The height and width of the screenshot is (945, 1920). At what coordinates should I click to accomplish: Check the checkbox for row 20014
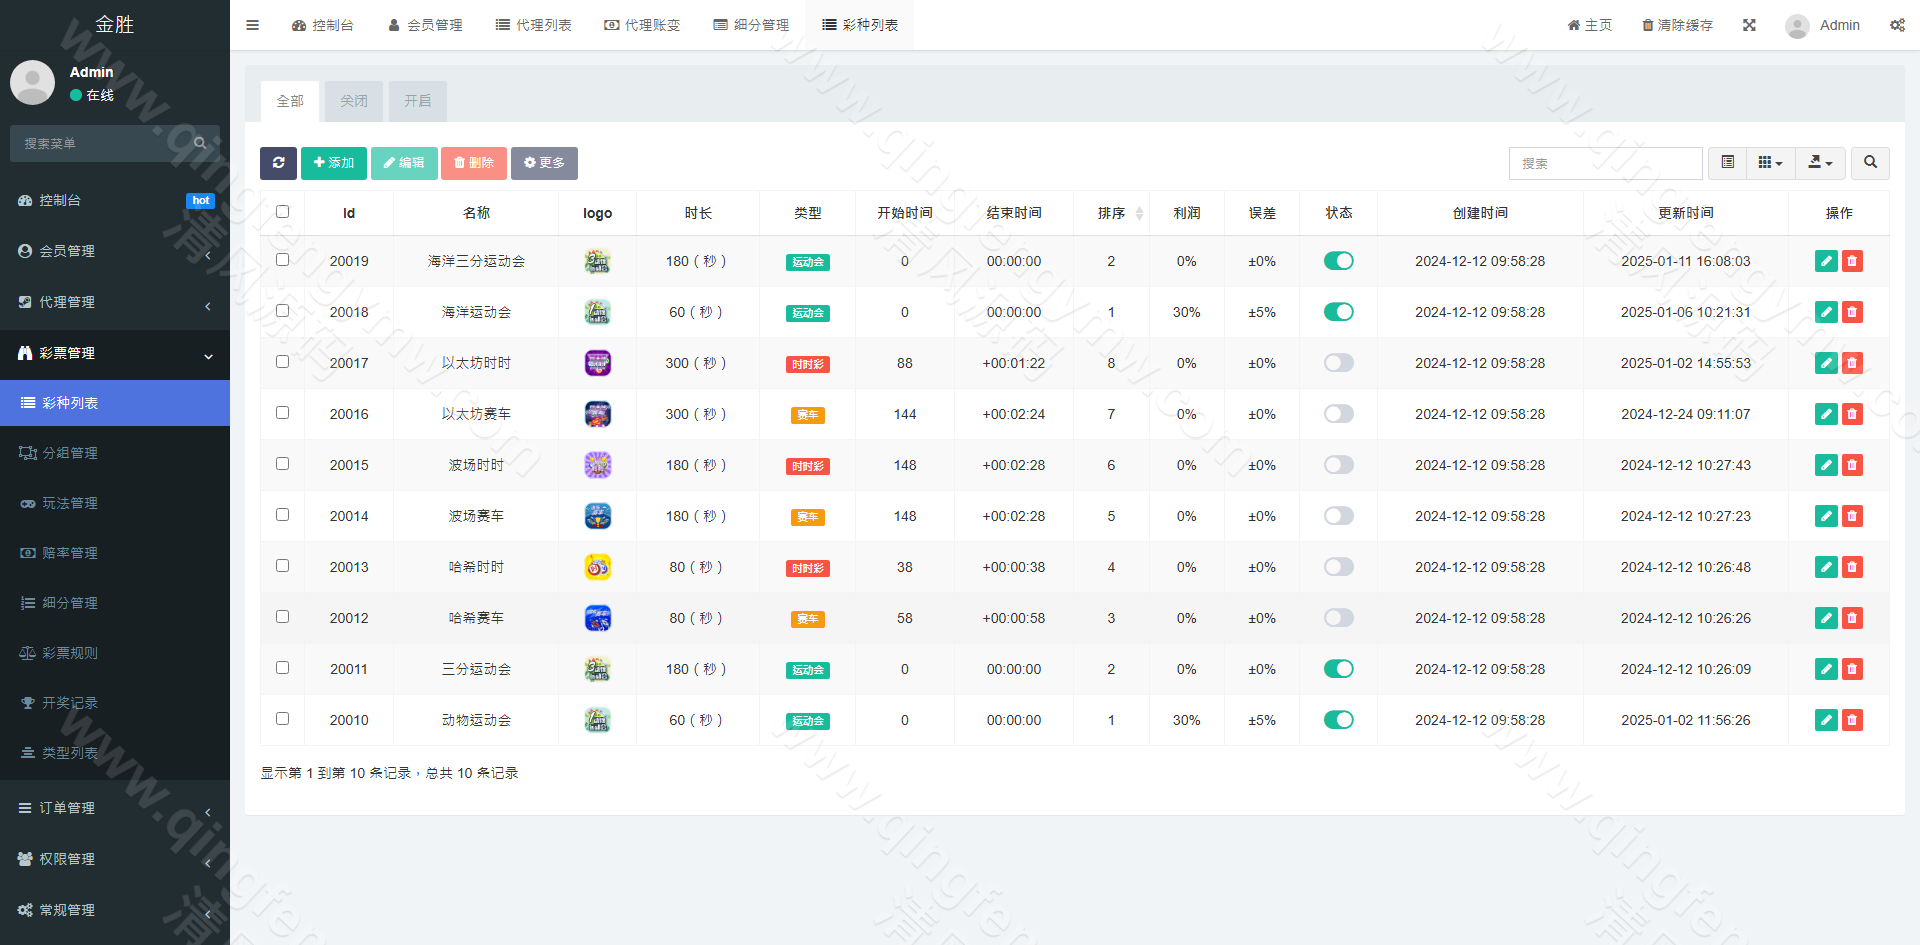click(x=283, y=515)
